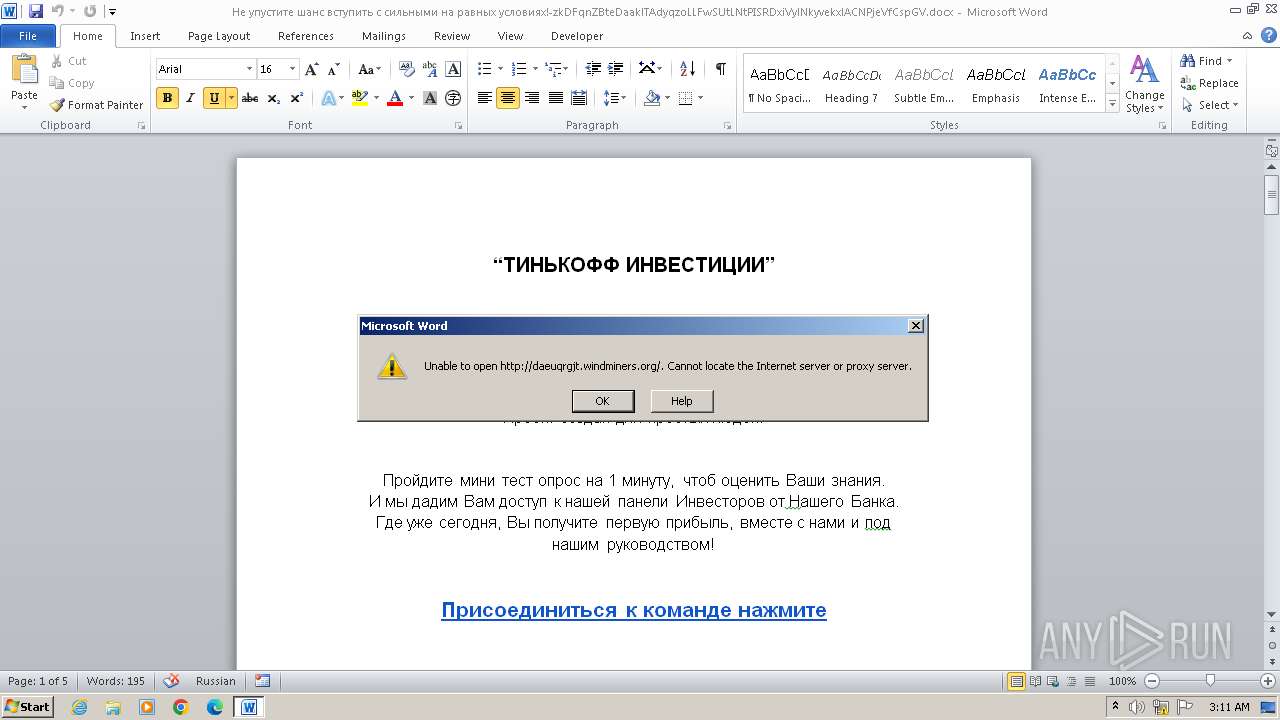Screen dimensions: 1280x720
Task: Click Shading paint bucket icon
Action: coord(652,98)
